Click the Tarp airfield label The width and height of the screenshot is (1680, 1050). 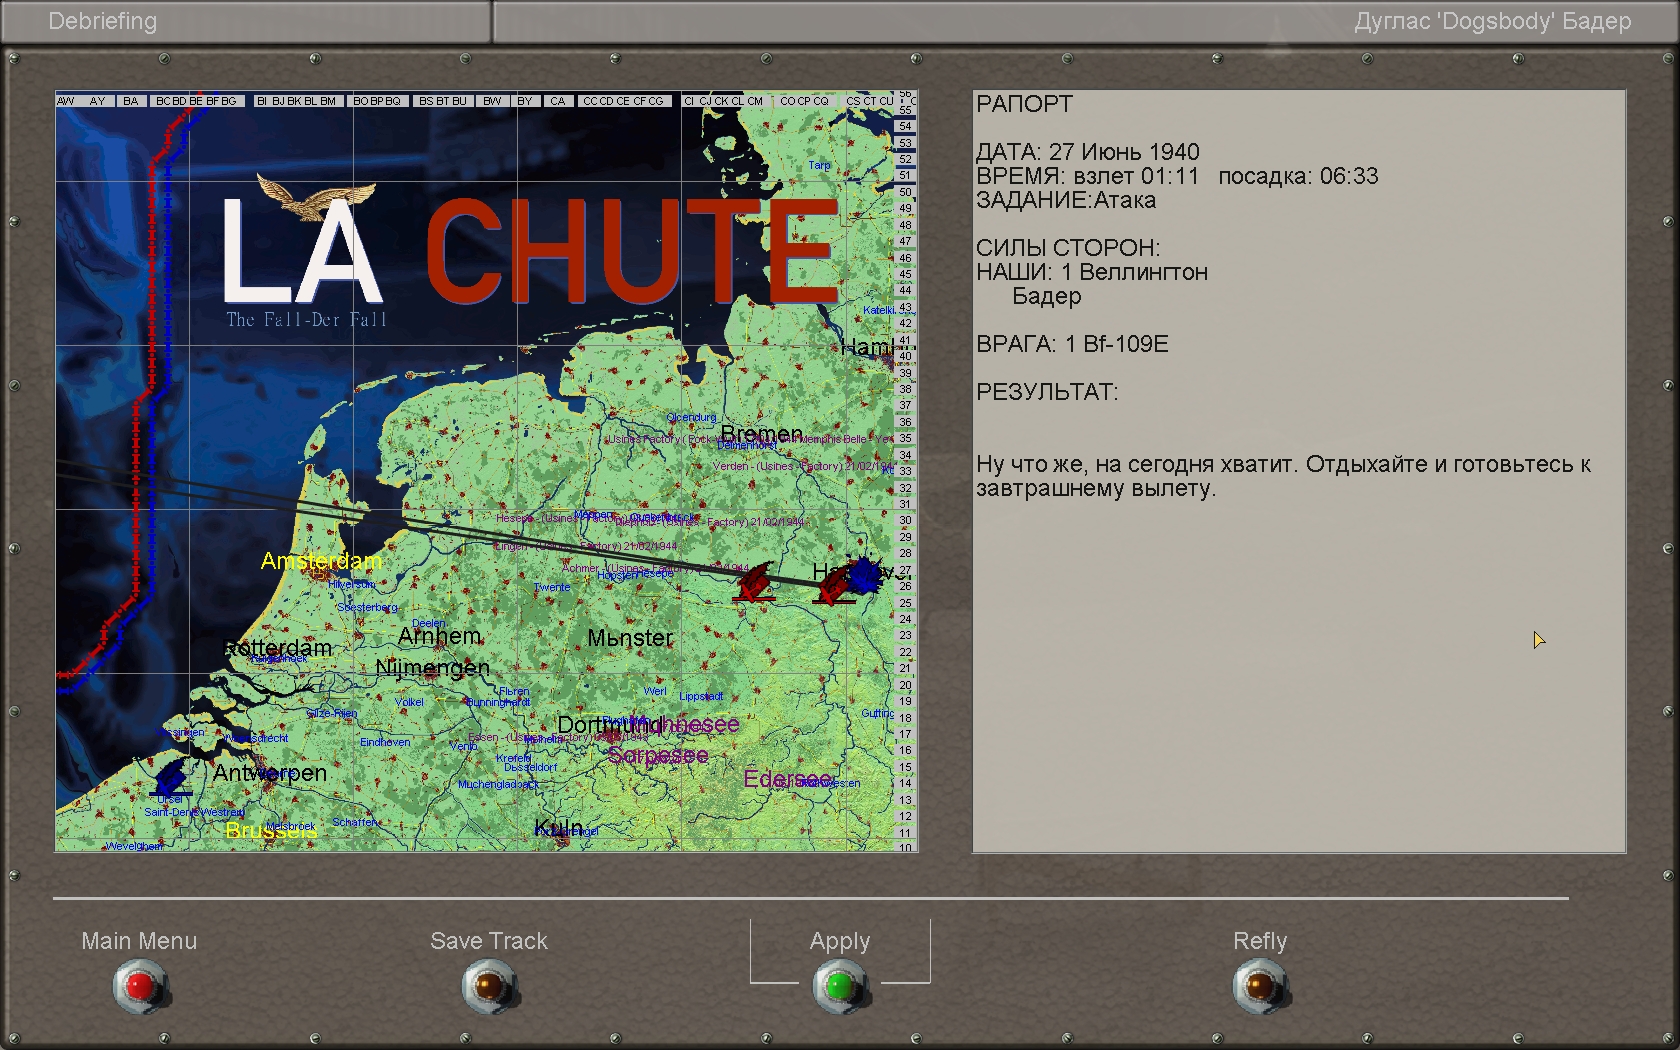pos(819,165)
